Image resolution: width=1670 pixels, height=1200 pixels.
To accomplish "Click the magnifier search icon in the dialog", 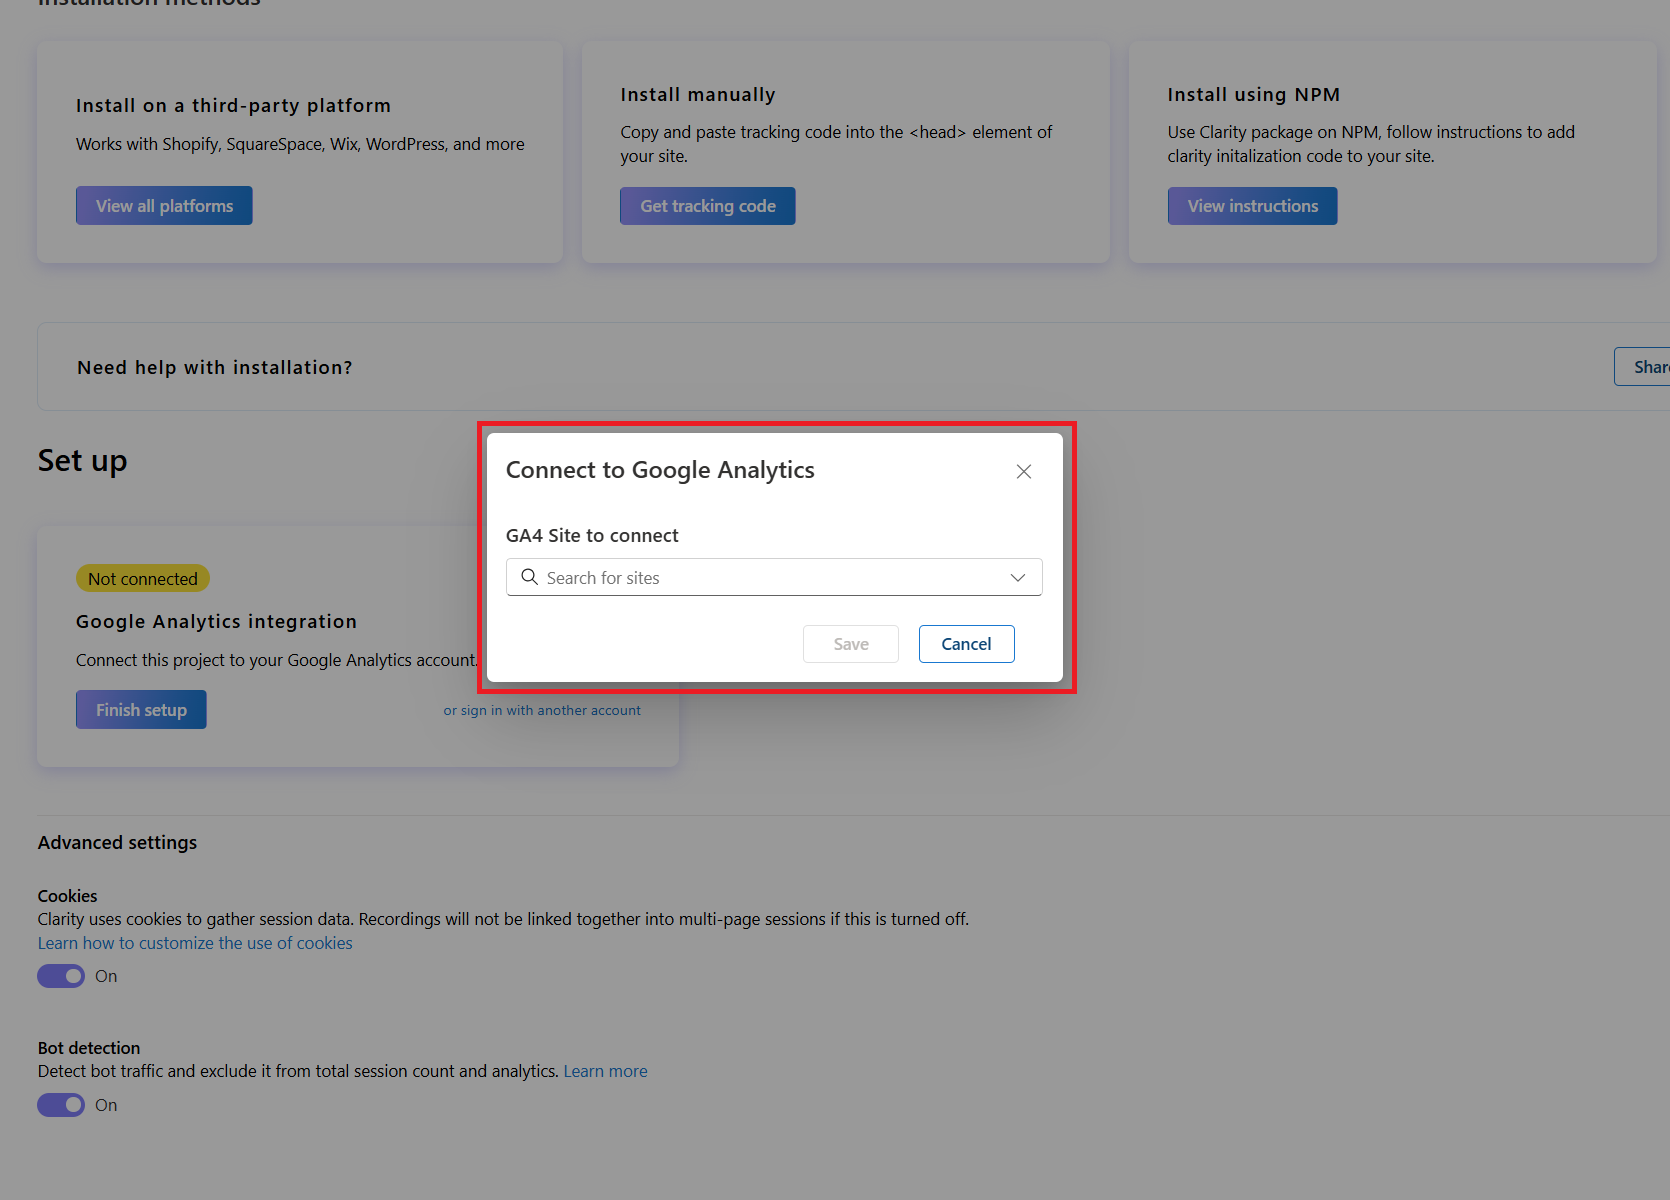I will [x=530, y=577].
